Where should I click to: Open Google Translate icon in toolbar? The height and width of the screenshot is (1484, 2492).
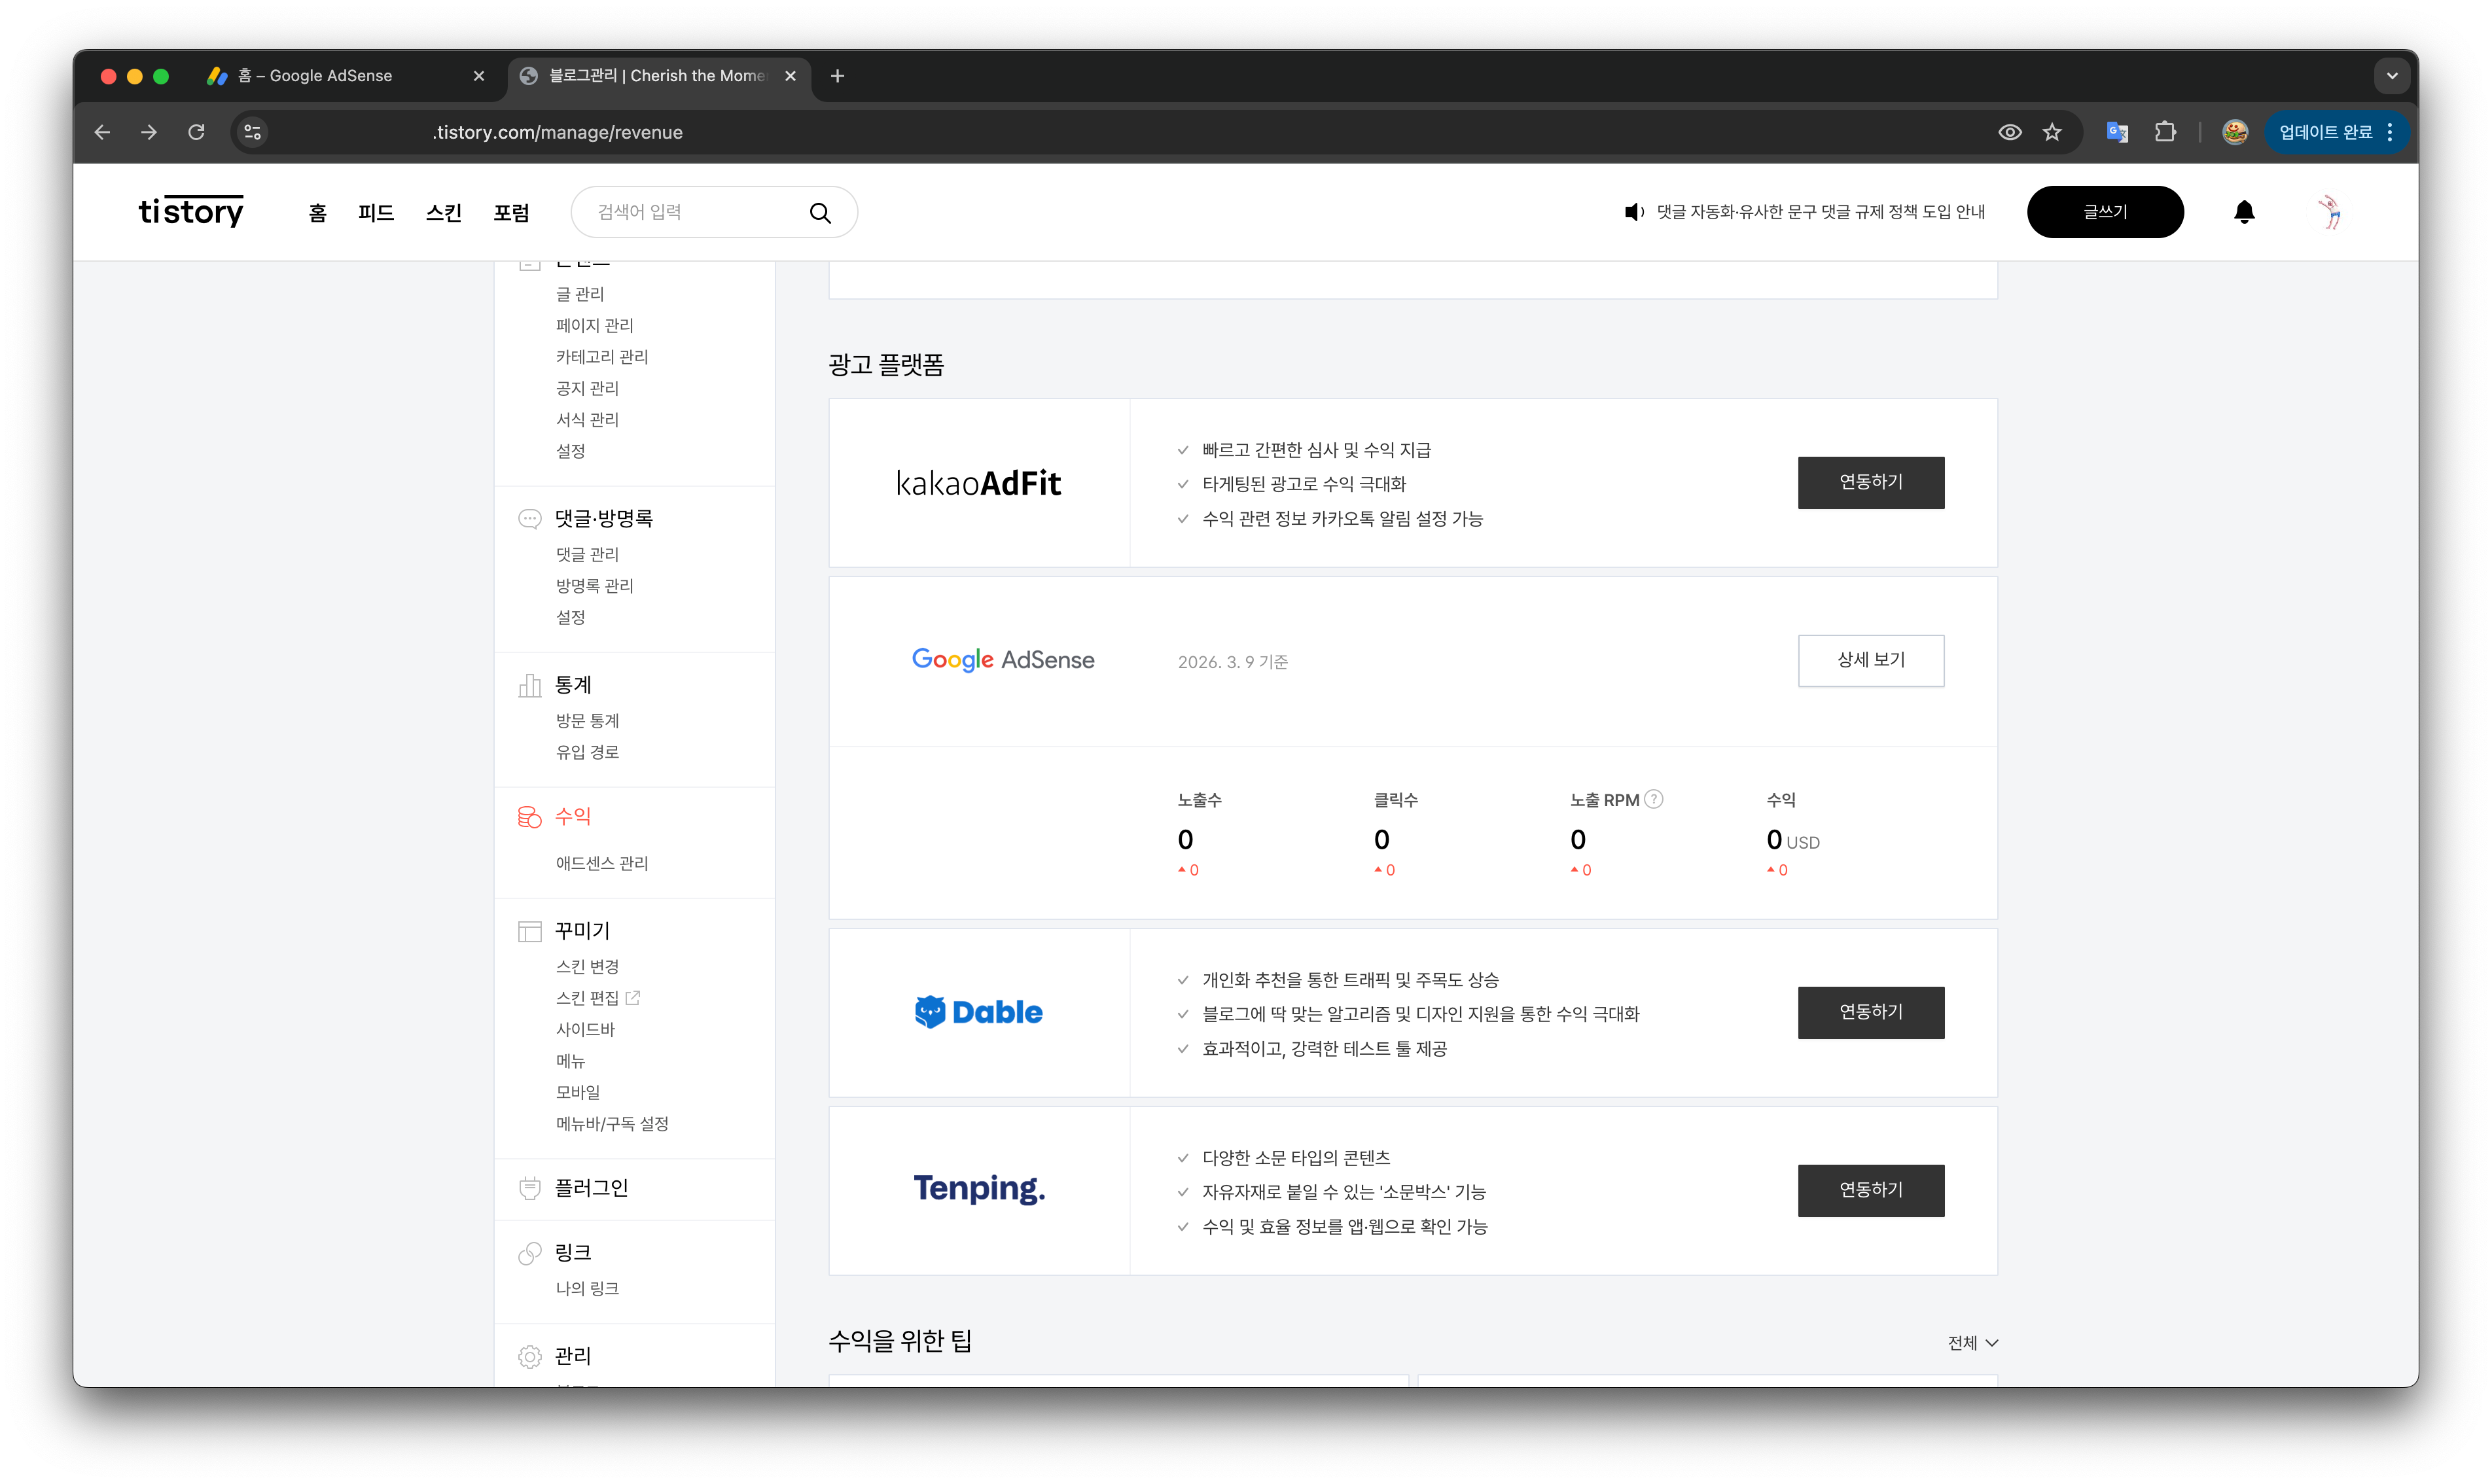click(2117, 132)
